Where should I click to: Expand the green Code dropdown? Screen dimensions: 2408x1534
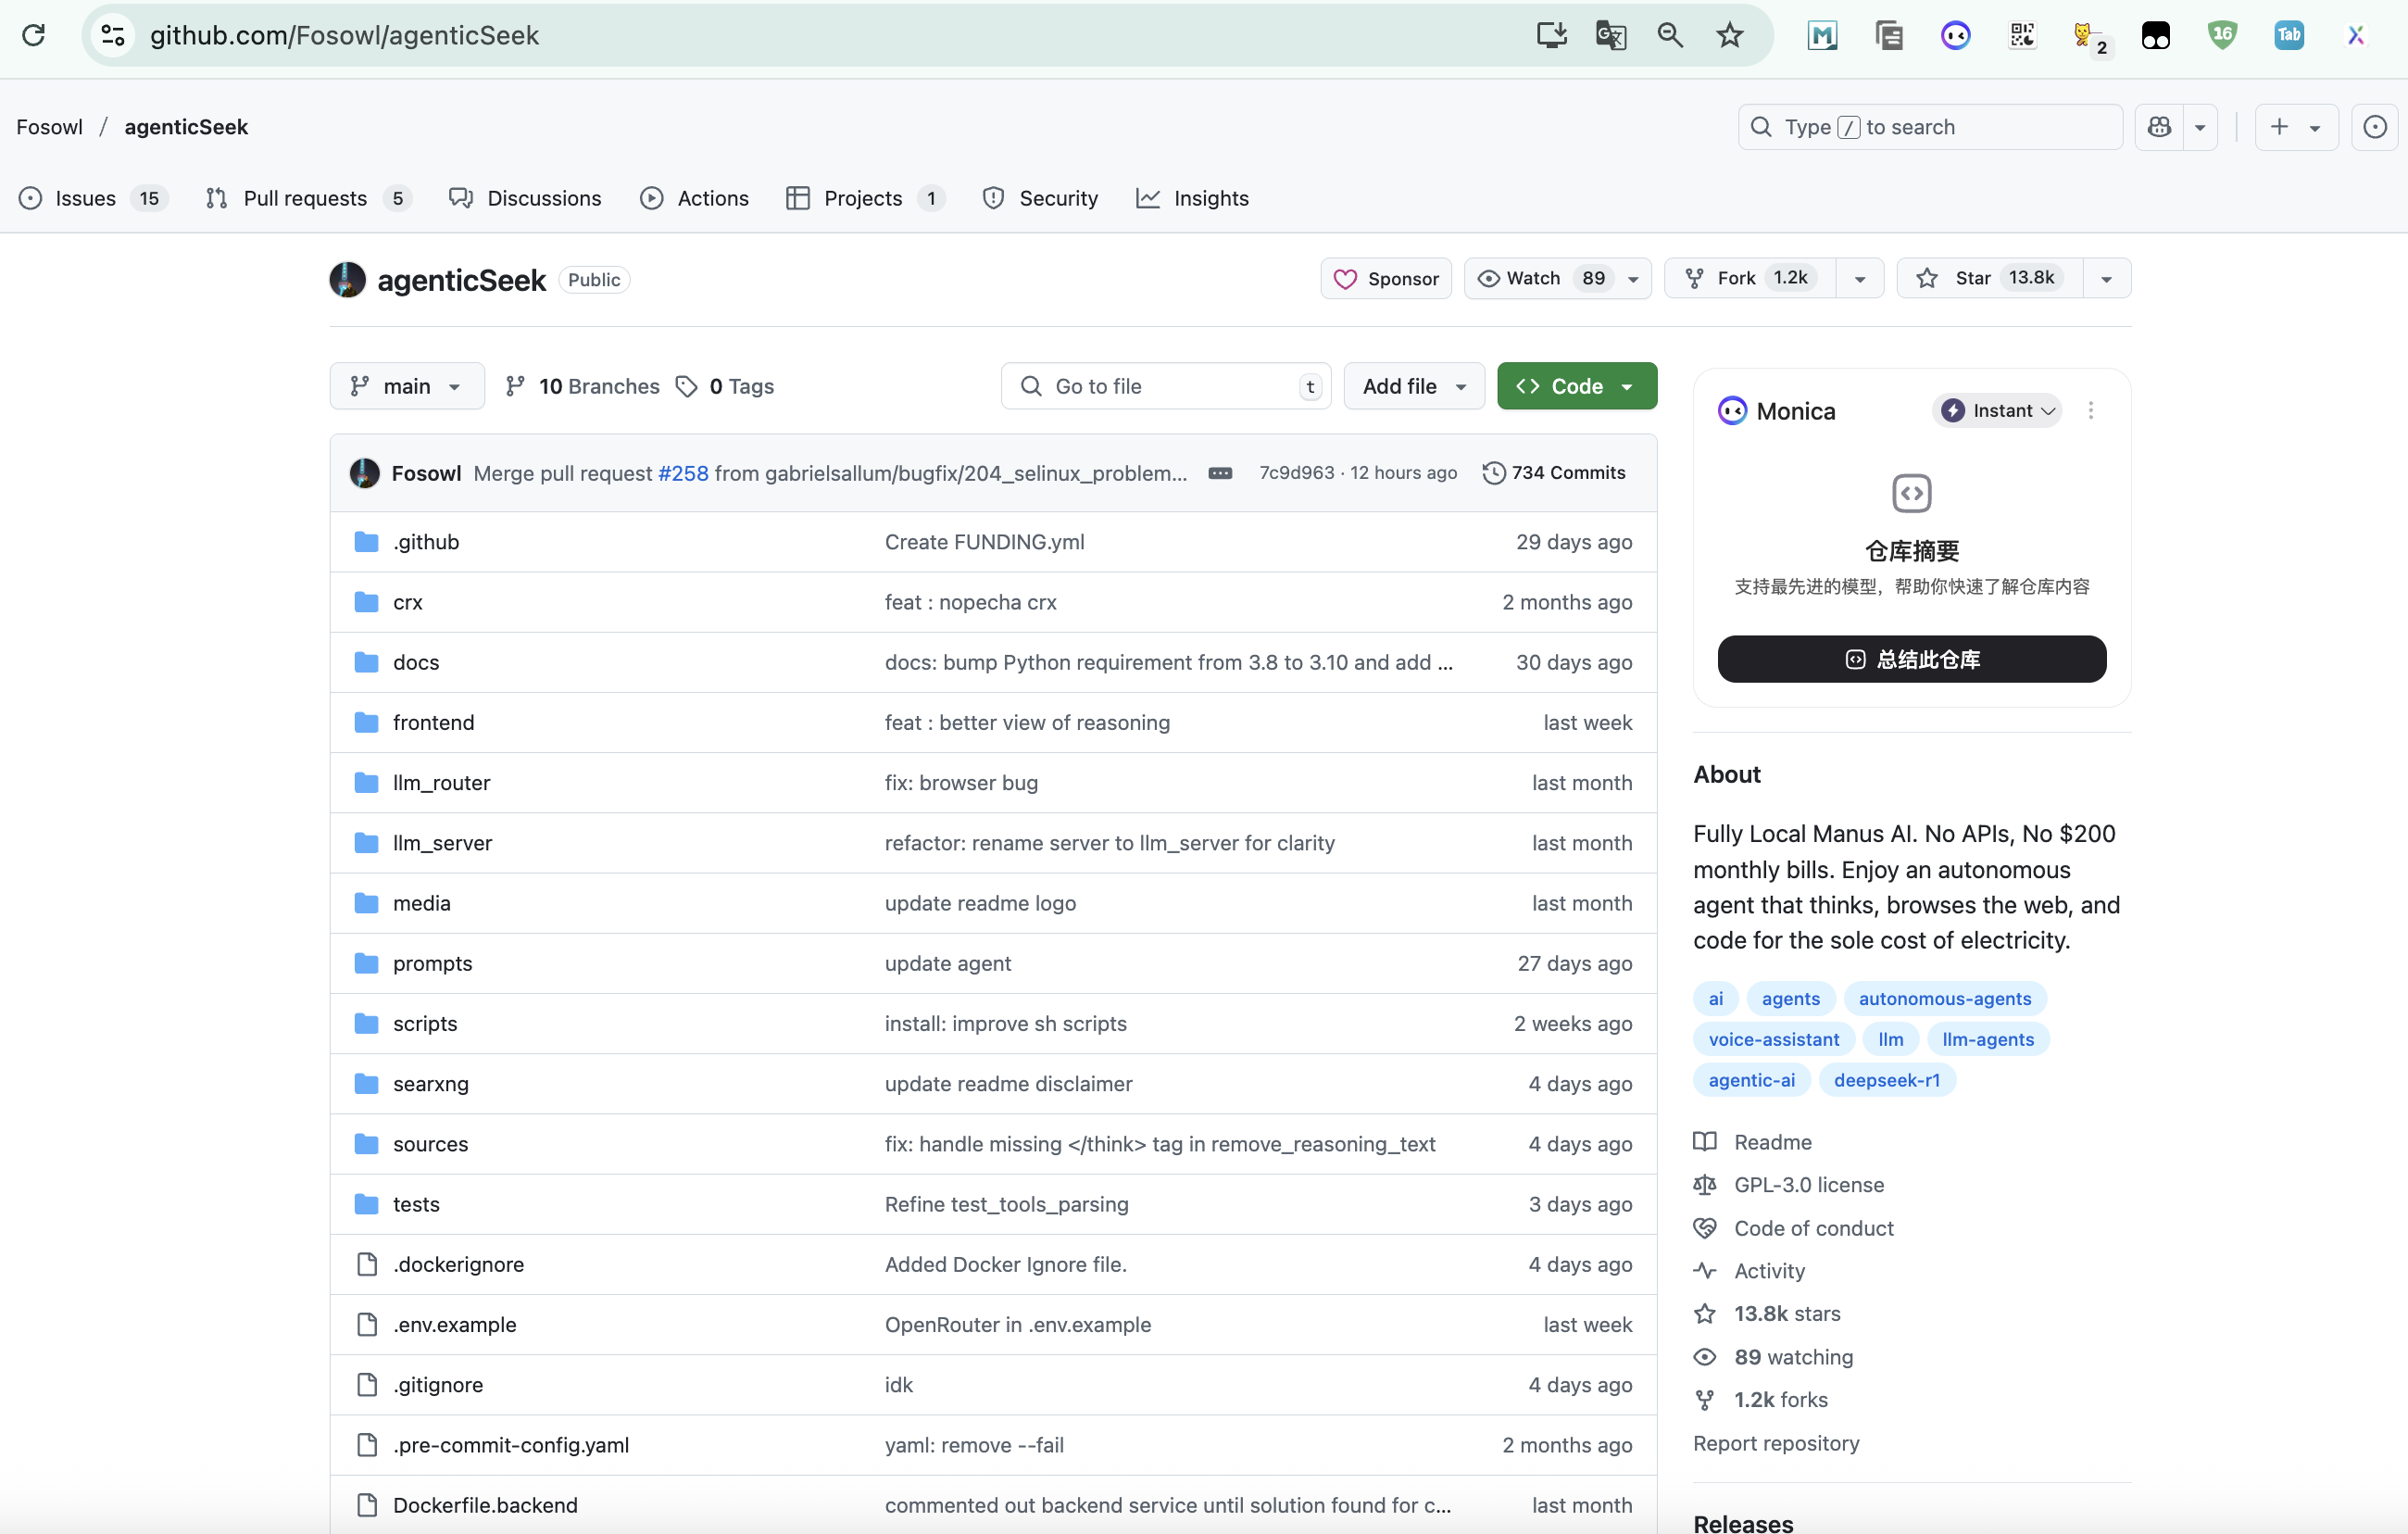[x=1576, y=386]
